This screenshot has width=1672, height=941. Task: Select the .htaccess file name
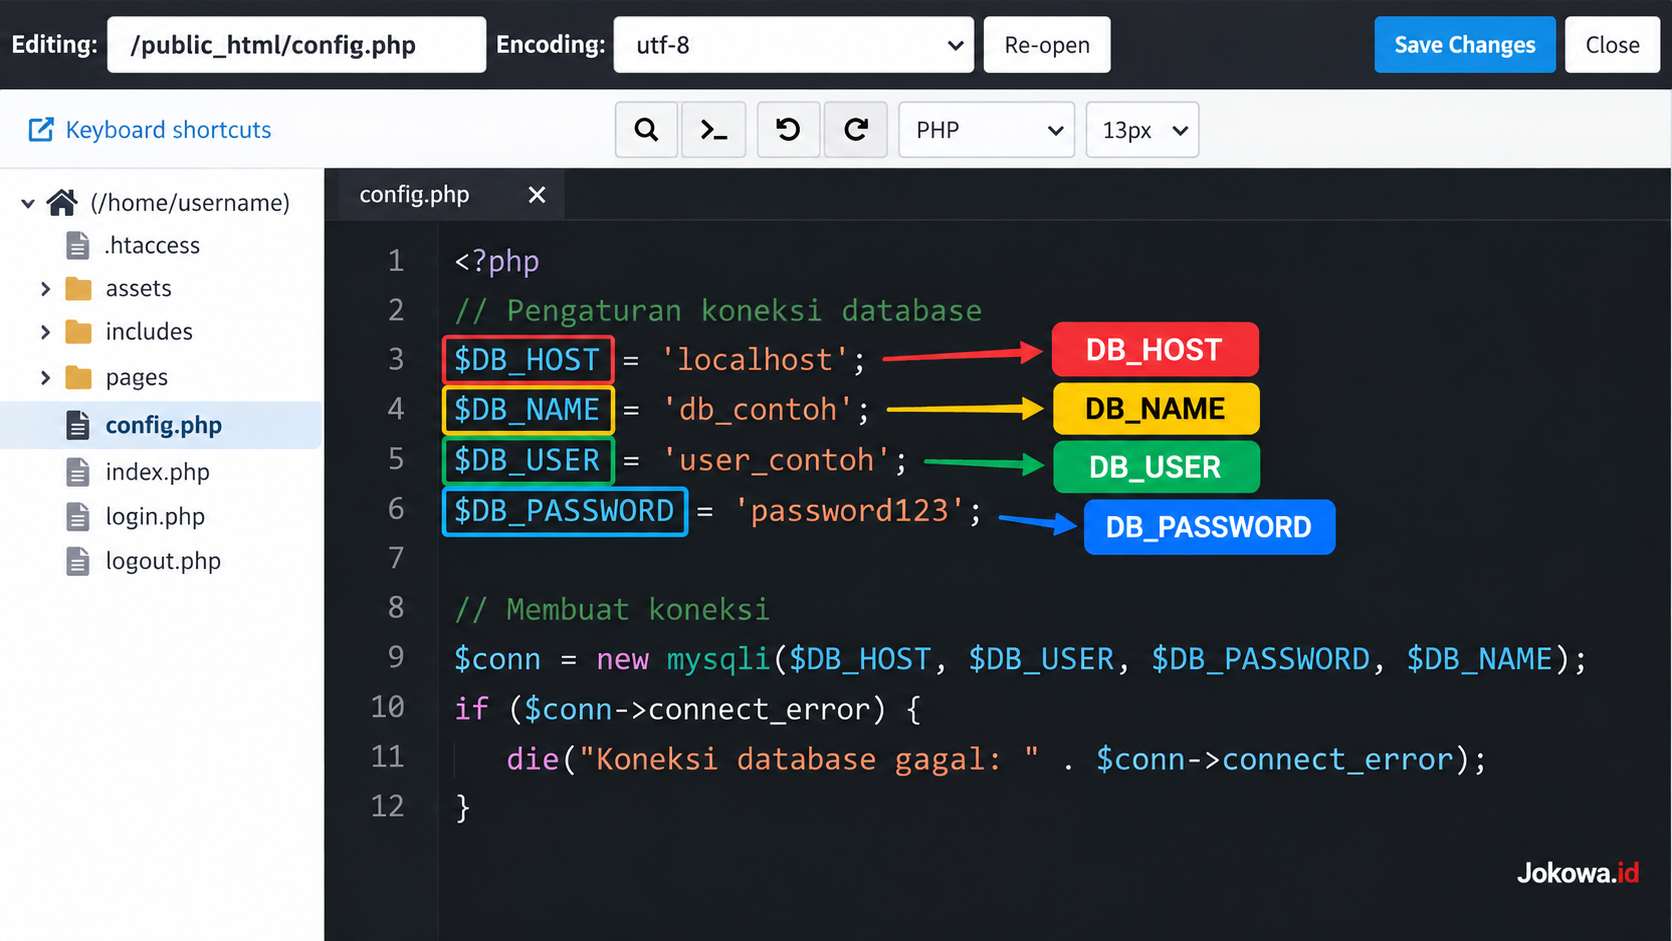pos(152,245)
